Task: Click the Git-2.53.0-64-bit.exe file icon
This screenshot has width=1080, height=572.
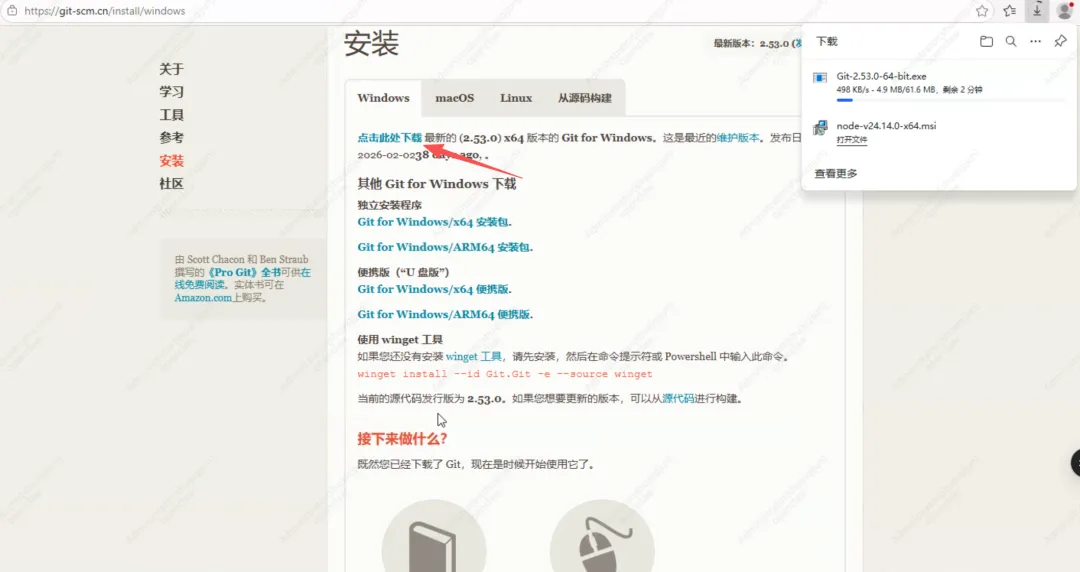Action: coord(820,78)
